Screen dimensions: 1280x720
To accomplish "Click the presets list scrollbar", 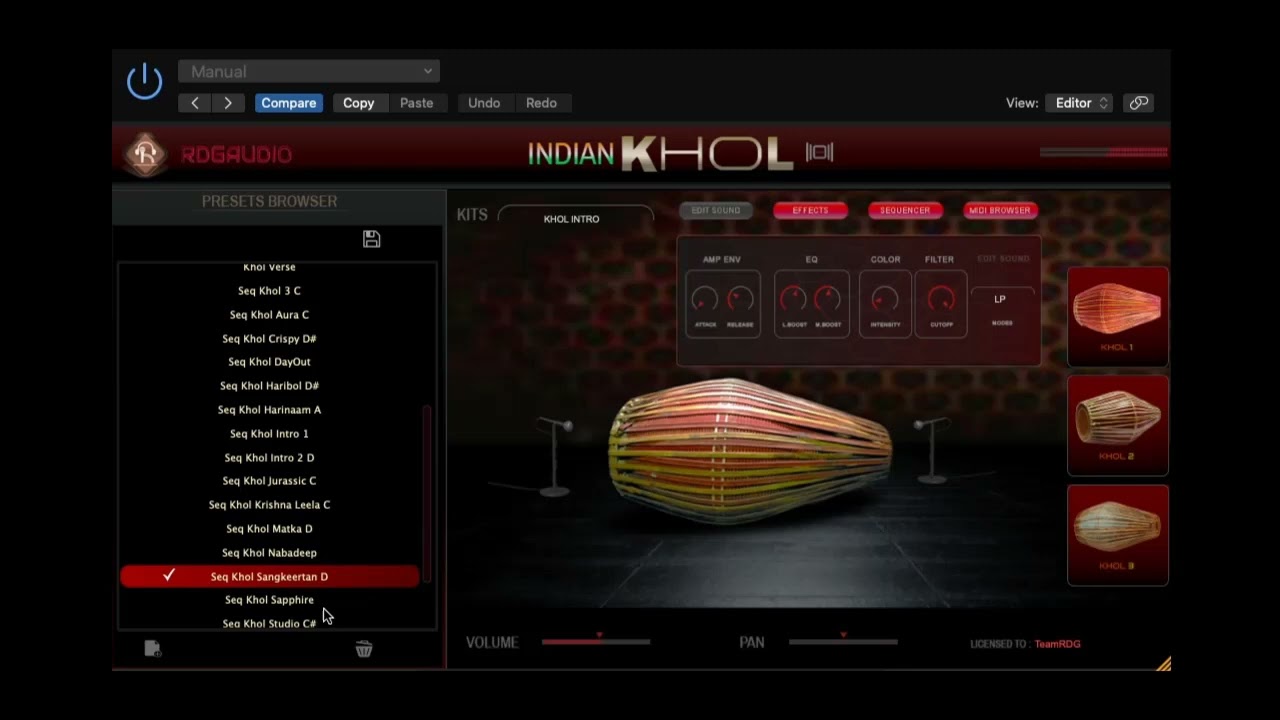I will tap(428, 493).
